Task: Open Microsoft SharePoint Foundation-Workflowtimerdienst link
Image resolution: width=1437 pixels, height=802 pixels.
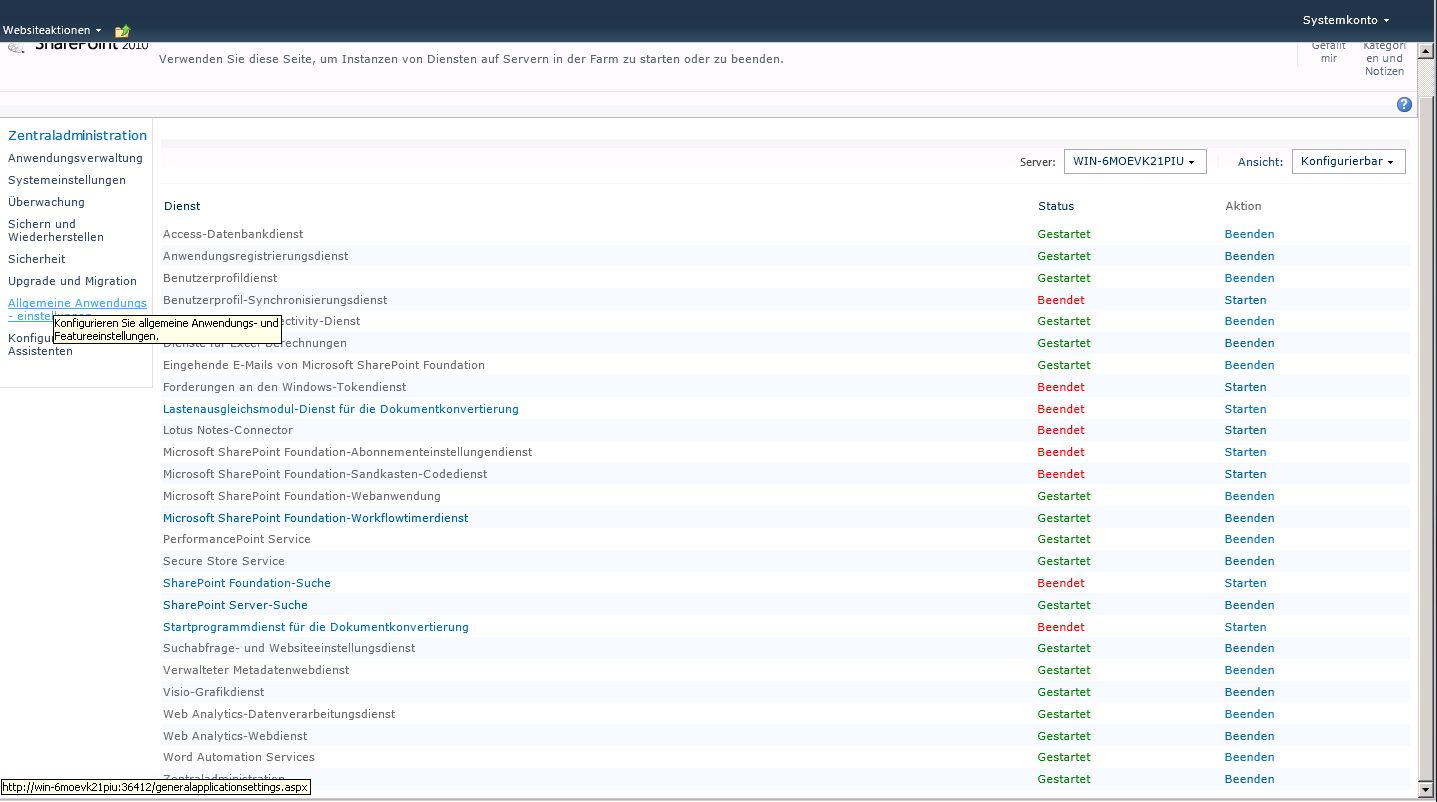Action: pos(315,518)
